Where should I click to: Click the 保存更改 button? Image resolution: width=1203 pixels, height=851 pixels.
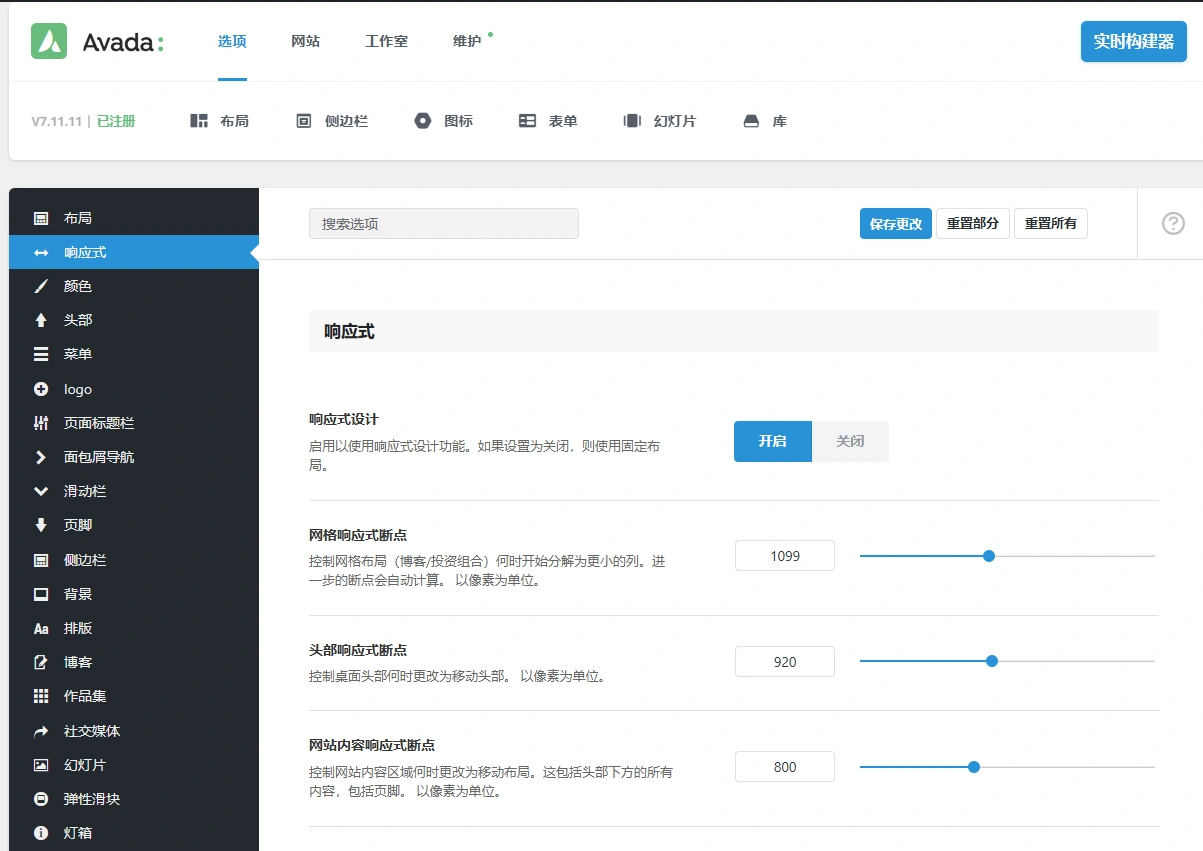(894, 223)
